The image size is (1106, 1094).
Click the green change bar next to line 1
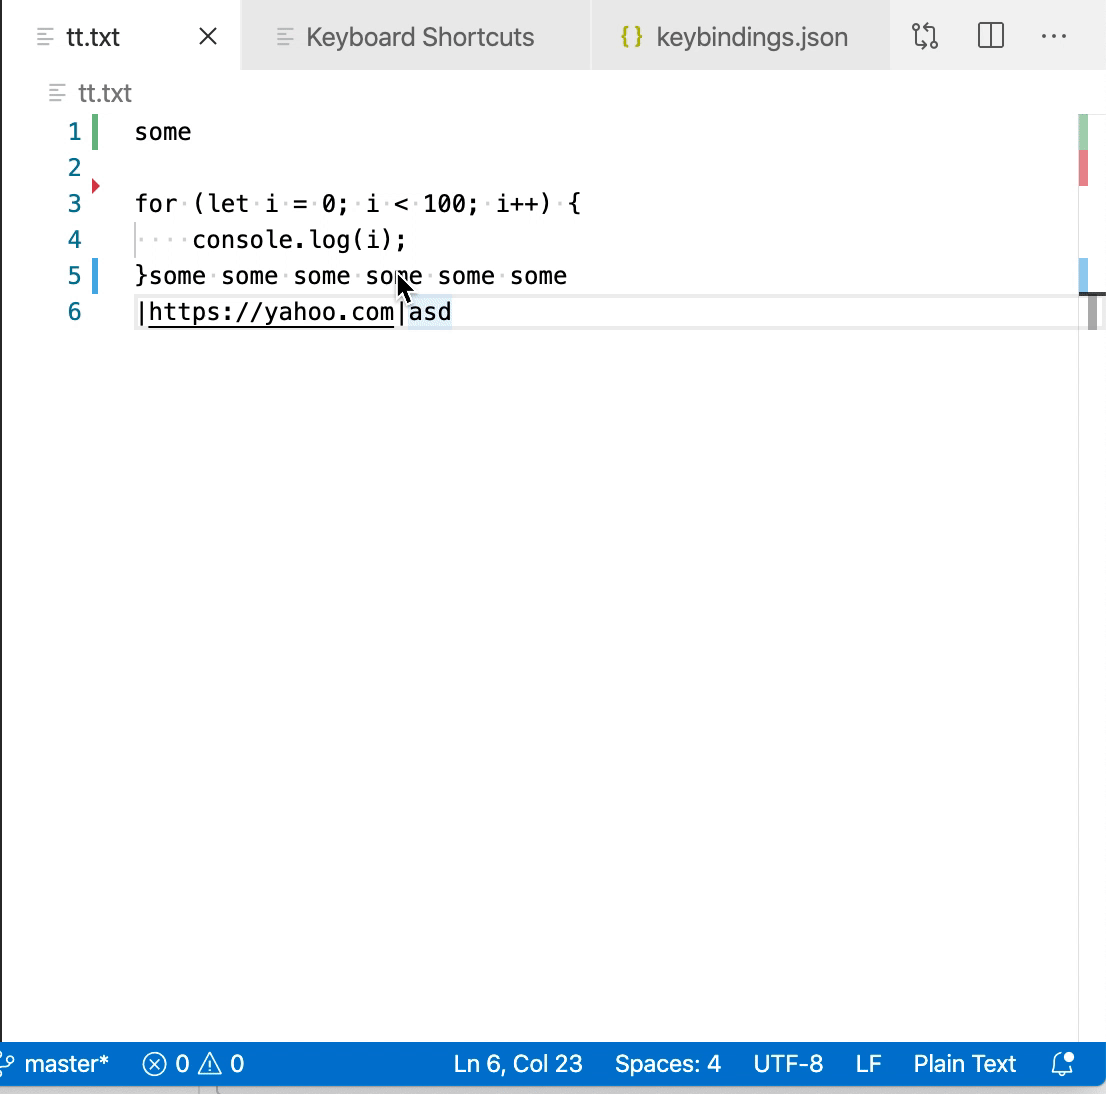tap(94, 131)
